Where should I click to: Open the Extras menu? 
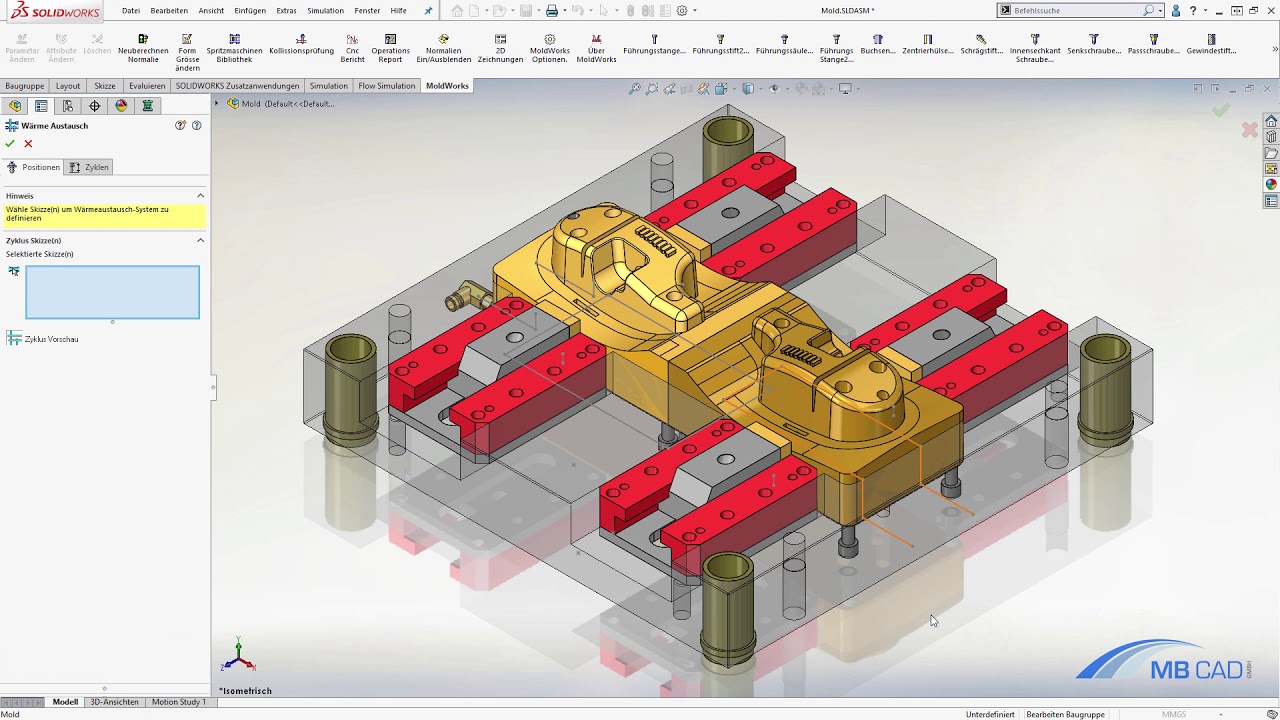tap(286, 10)
